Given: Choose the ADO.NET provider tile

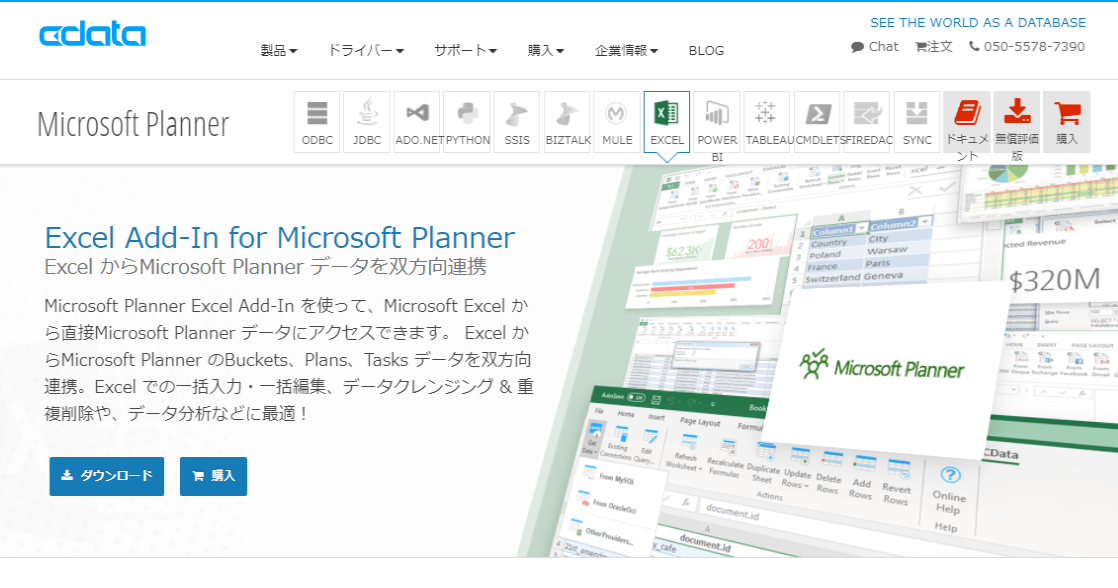Looking at the screenshot, I should click(x=417, y=122).
